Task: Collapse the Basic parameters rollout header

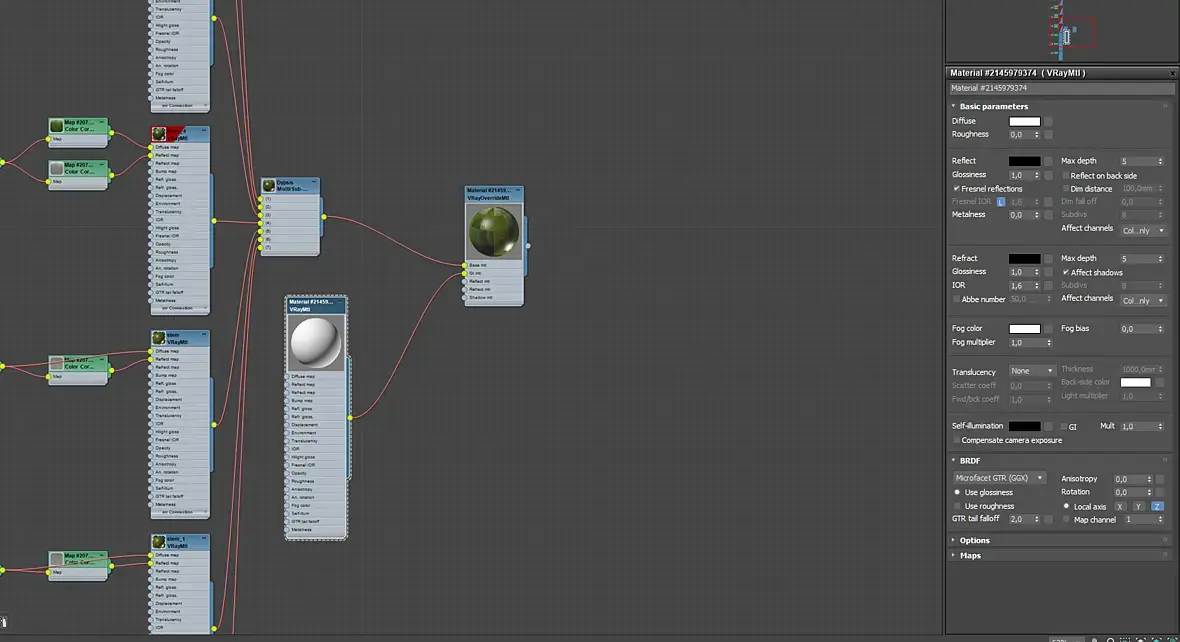Action: (993, 106)
